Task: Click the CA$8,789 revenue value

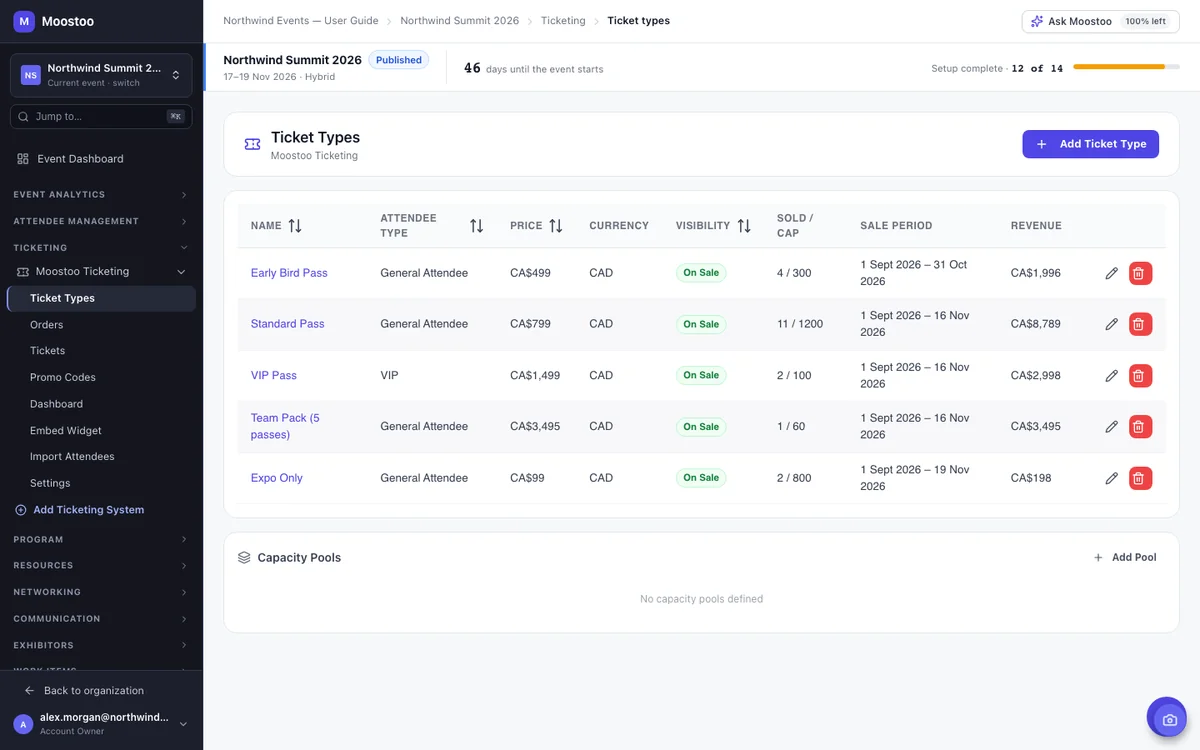Action: pyautogui.click(x=1036, y=324)
